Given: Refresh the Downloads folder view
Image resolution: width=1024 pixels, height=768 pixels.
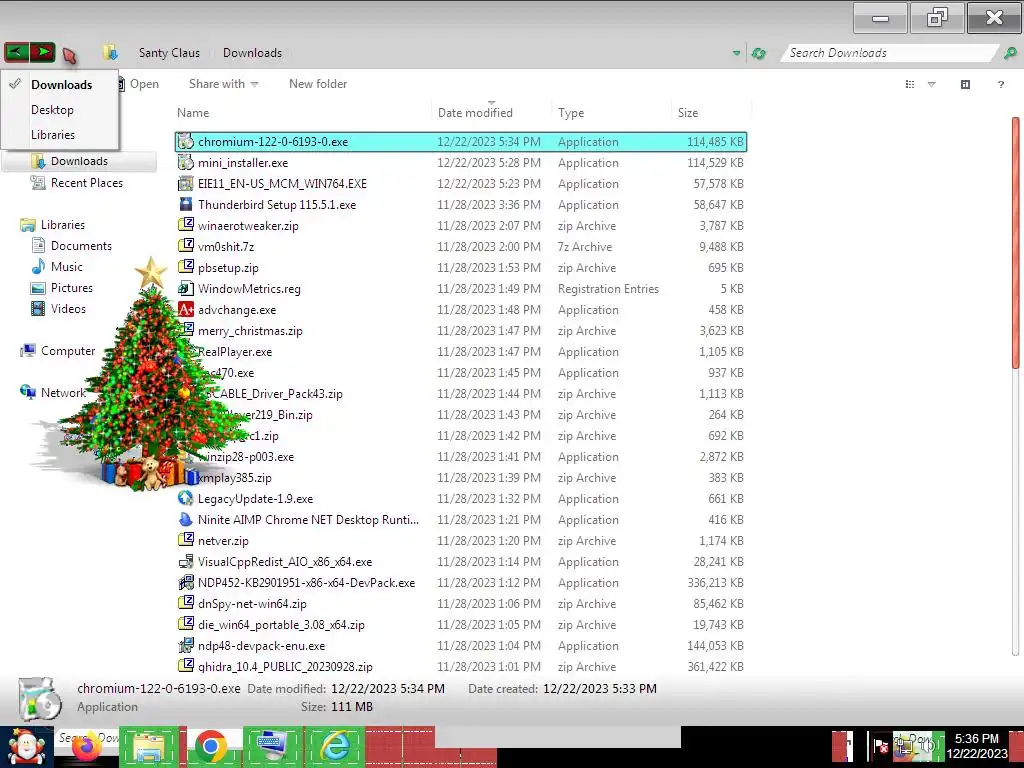Looking at the screenshot, I should (x=758, y=54).
